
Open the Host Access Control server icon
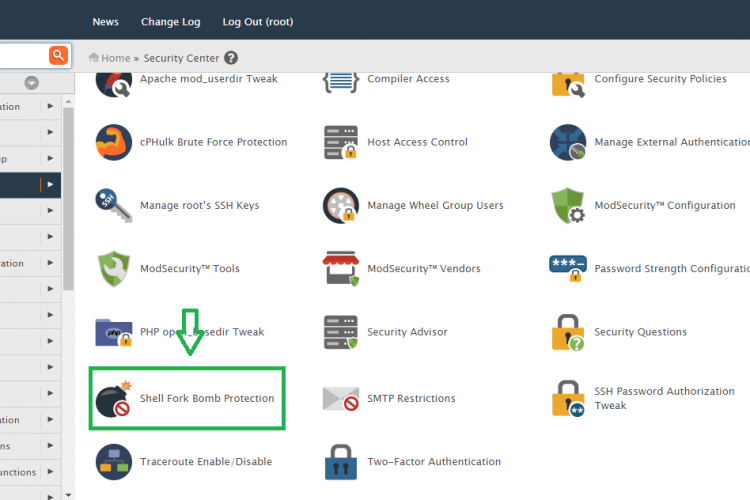pos(341,142)
